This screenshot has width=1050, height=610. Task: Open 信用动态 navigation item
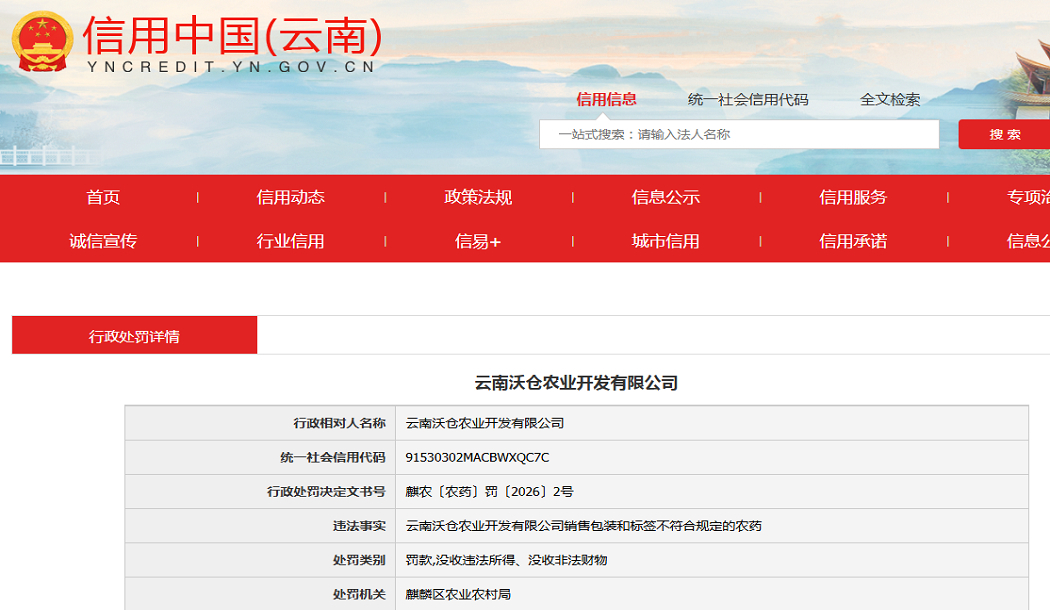(x=291, y=197)
